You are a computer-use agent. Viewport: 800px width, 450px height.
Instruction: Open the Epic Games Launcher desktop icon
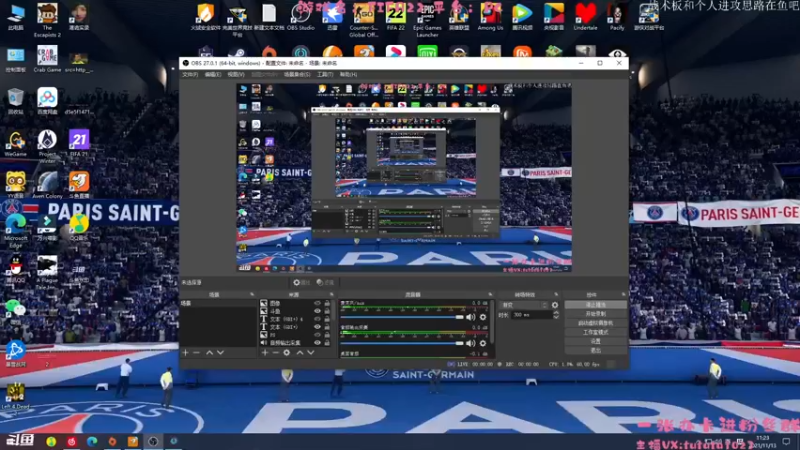[x=427, y=20]
